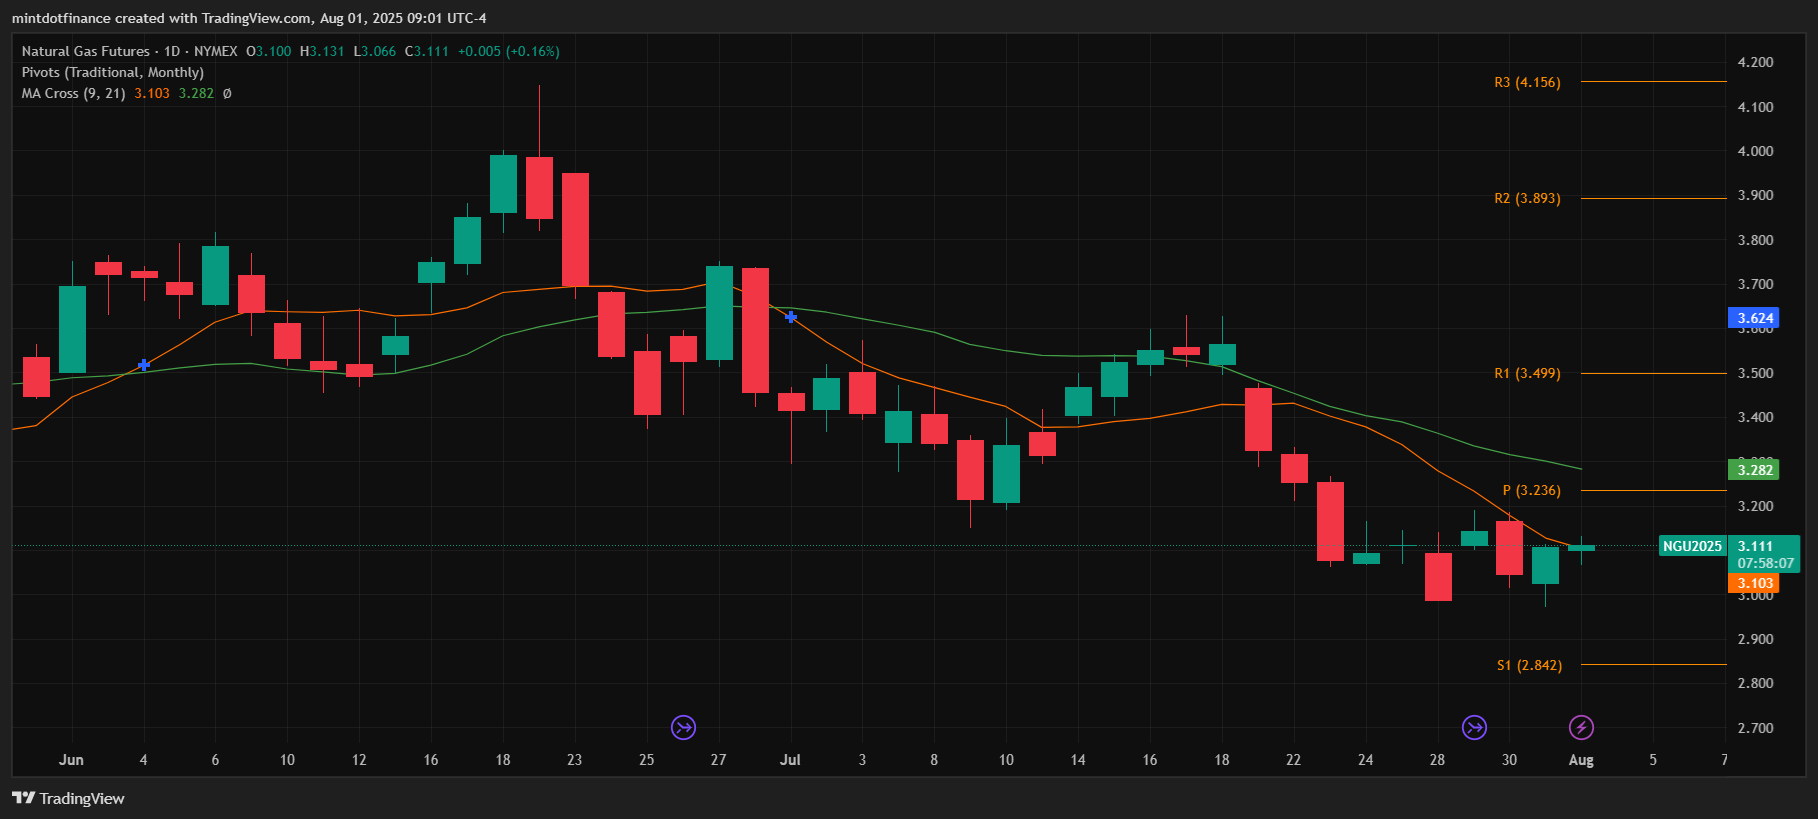
Task: Click the R2 (3.893) pivot label
Action: click(1527, 198)
